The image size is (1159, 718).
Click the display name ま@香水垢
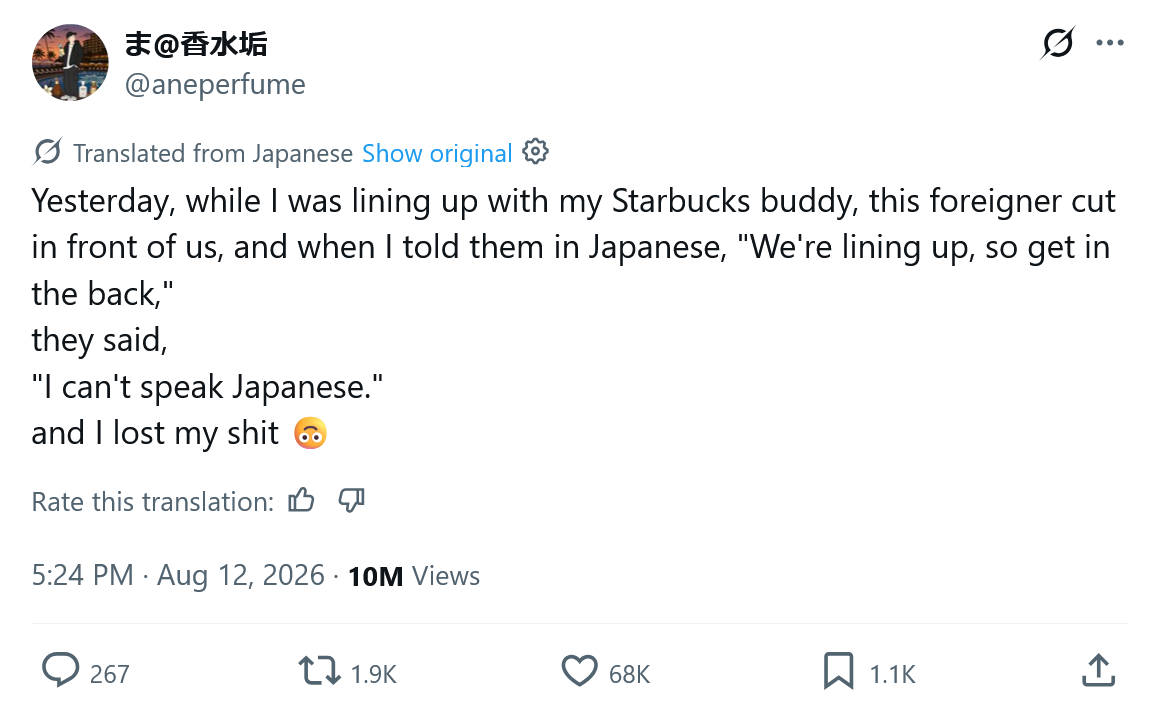click(x=196, y=44)
